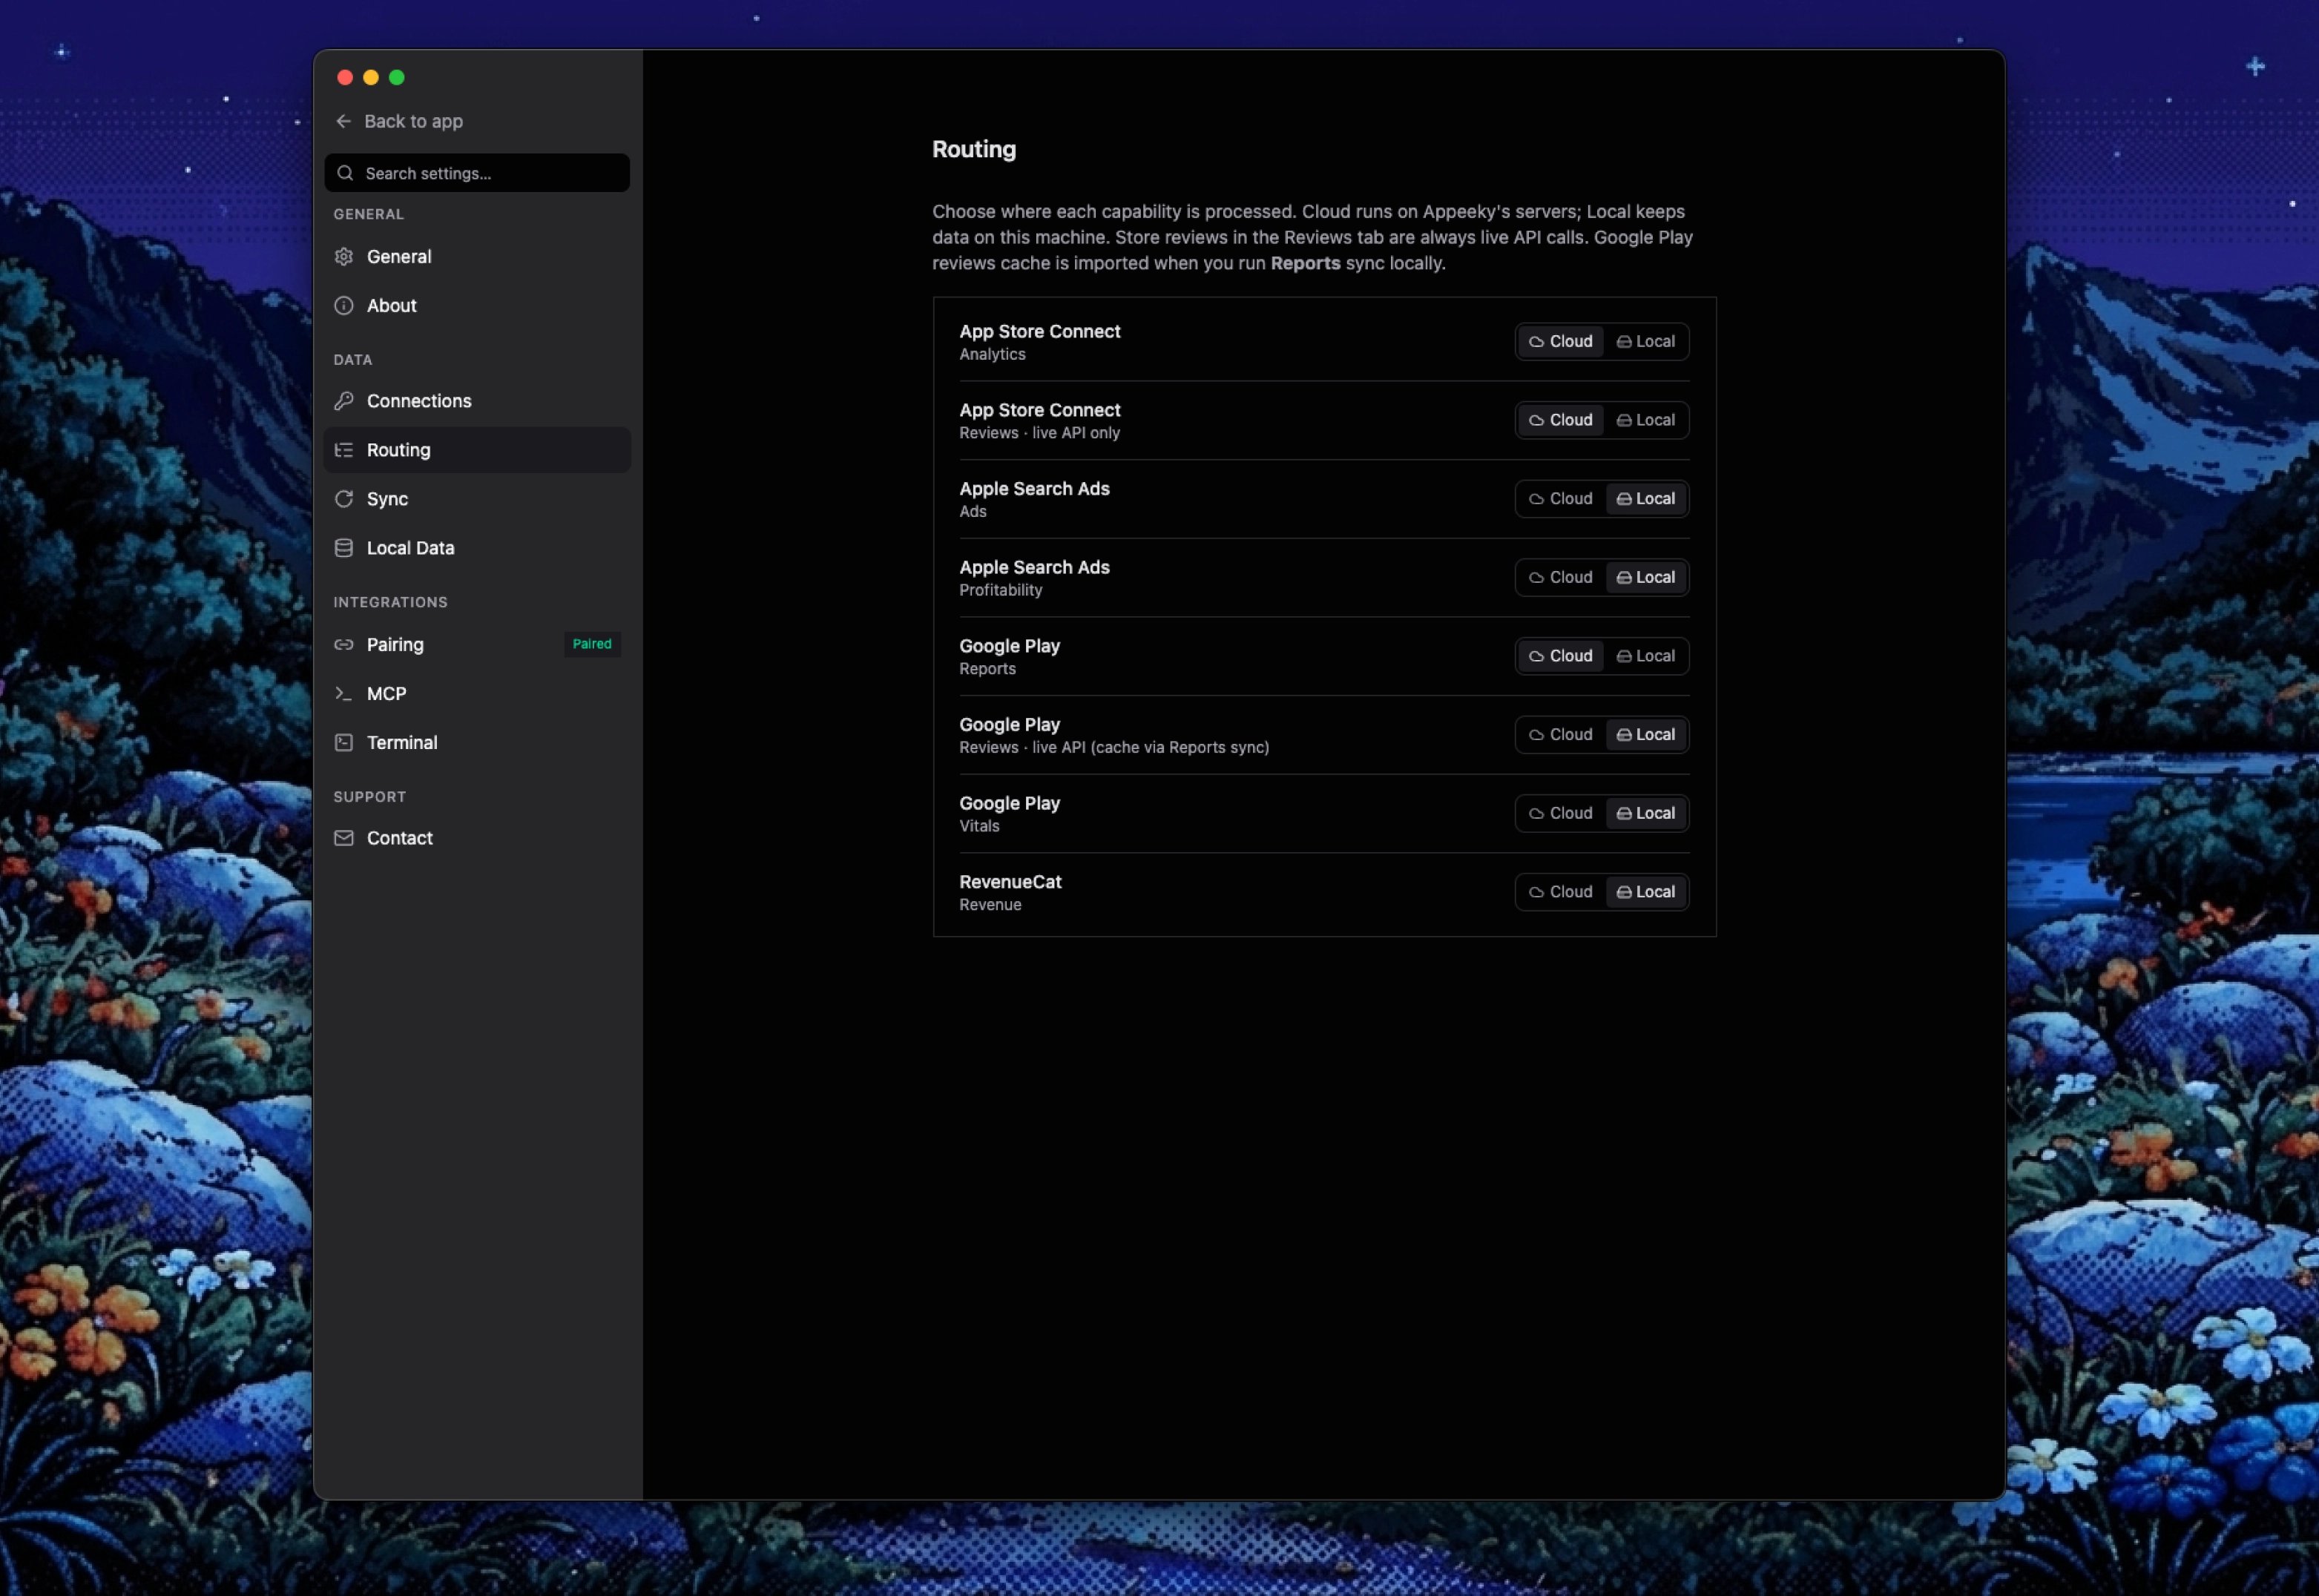The image size is (2319, 1596).
Task: Open the Routing settings section
Action: tap(477, 450)
